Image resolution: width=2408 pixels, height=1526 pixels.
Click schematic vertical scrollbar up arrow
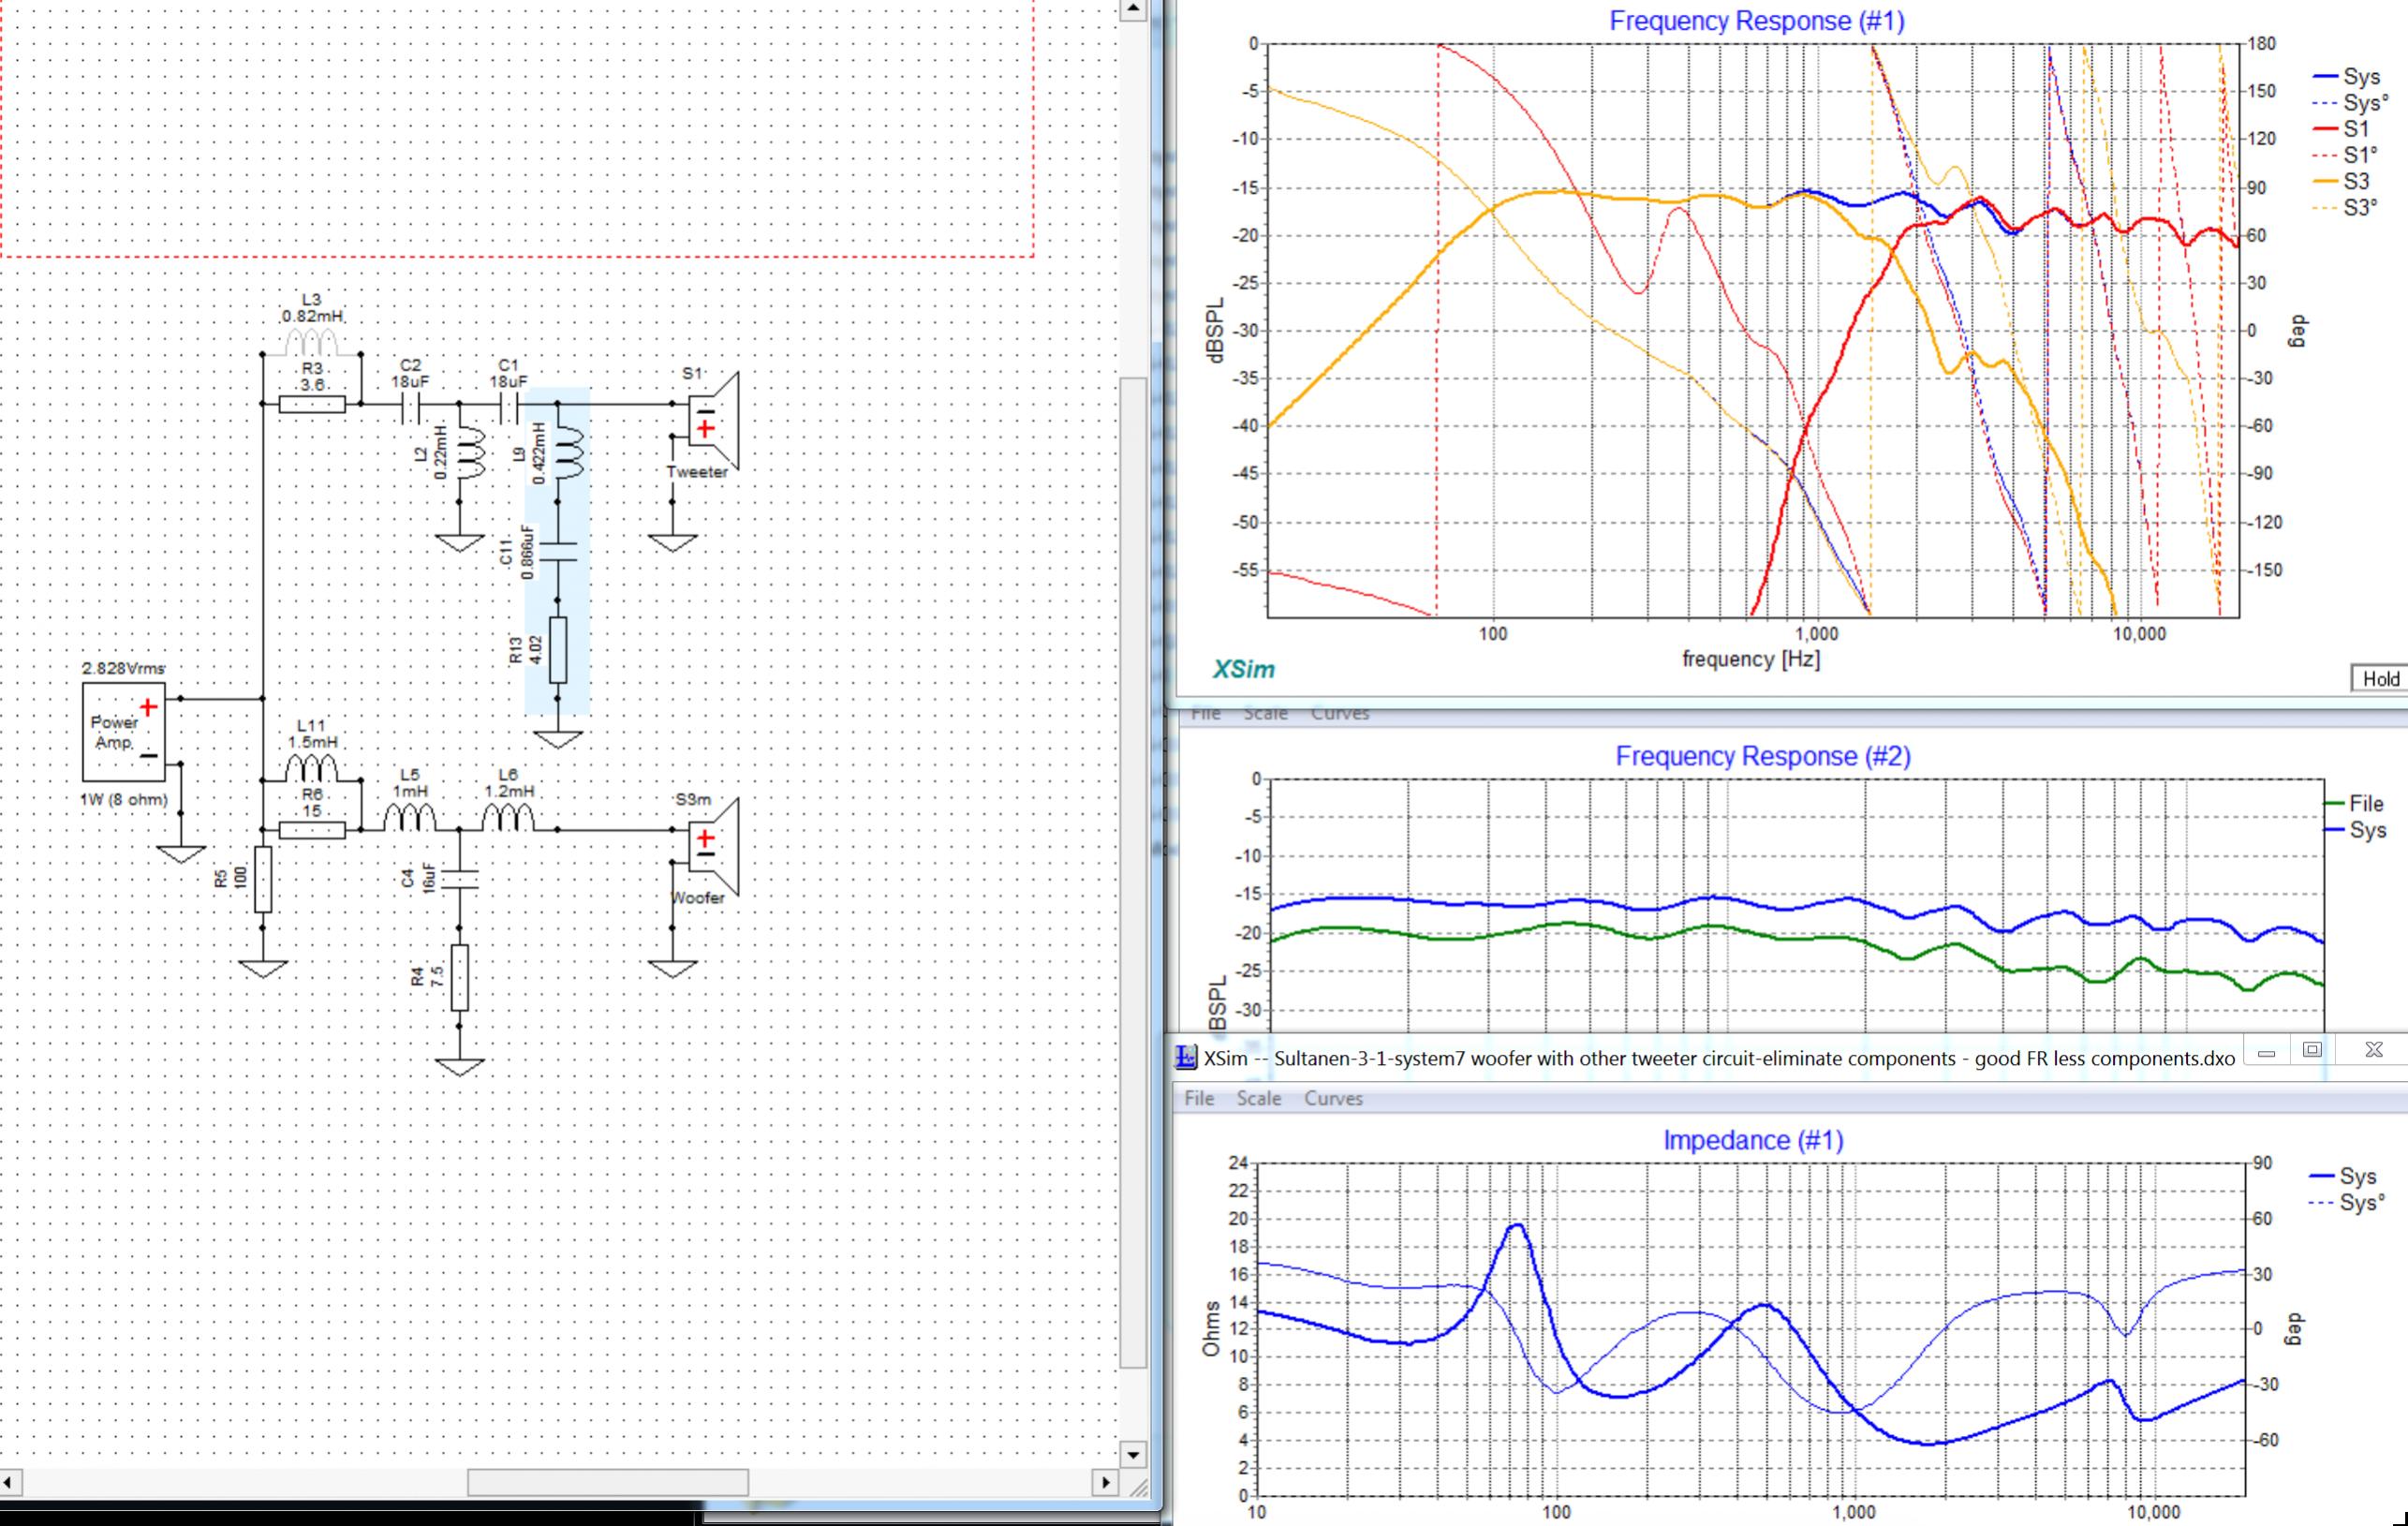click(x=1132, y=10)
